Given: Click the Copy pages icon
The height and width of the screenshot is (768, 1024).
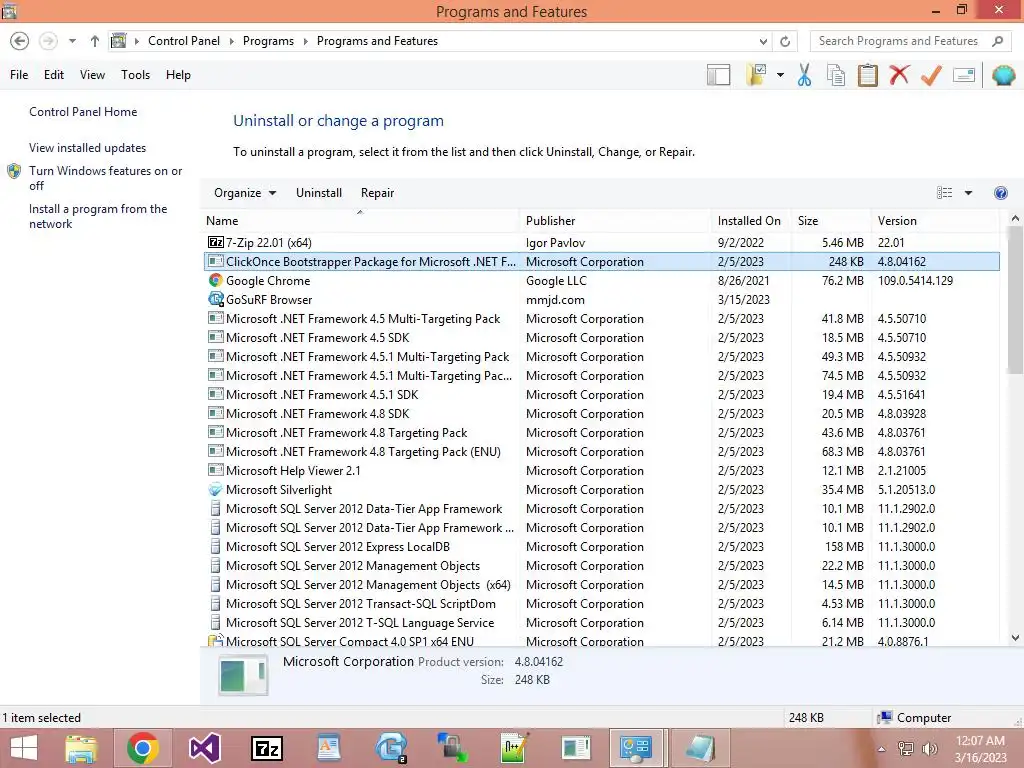Looking at the screenshot, I should click(836, 75).
